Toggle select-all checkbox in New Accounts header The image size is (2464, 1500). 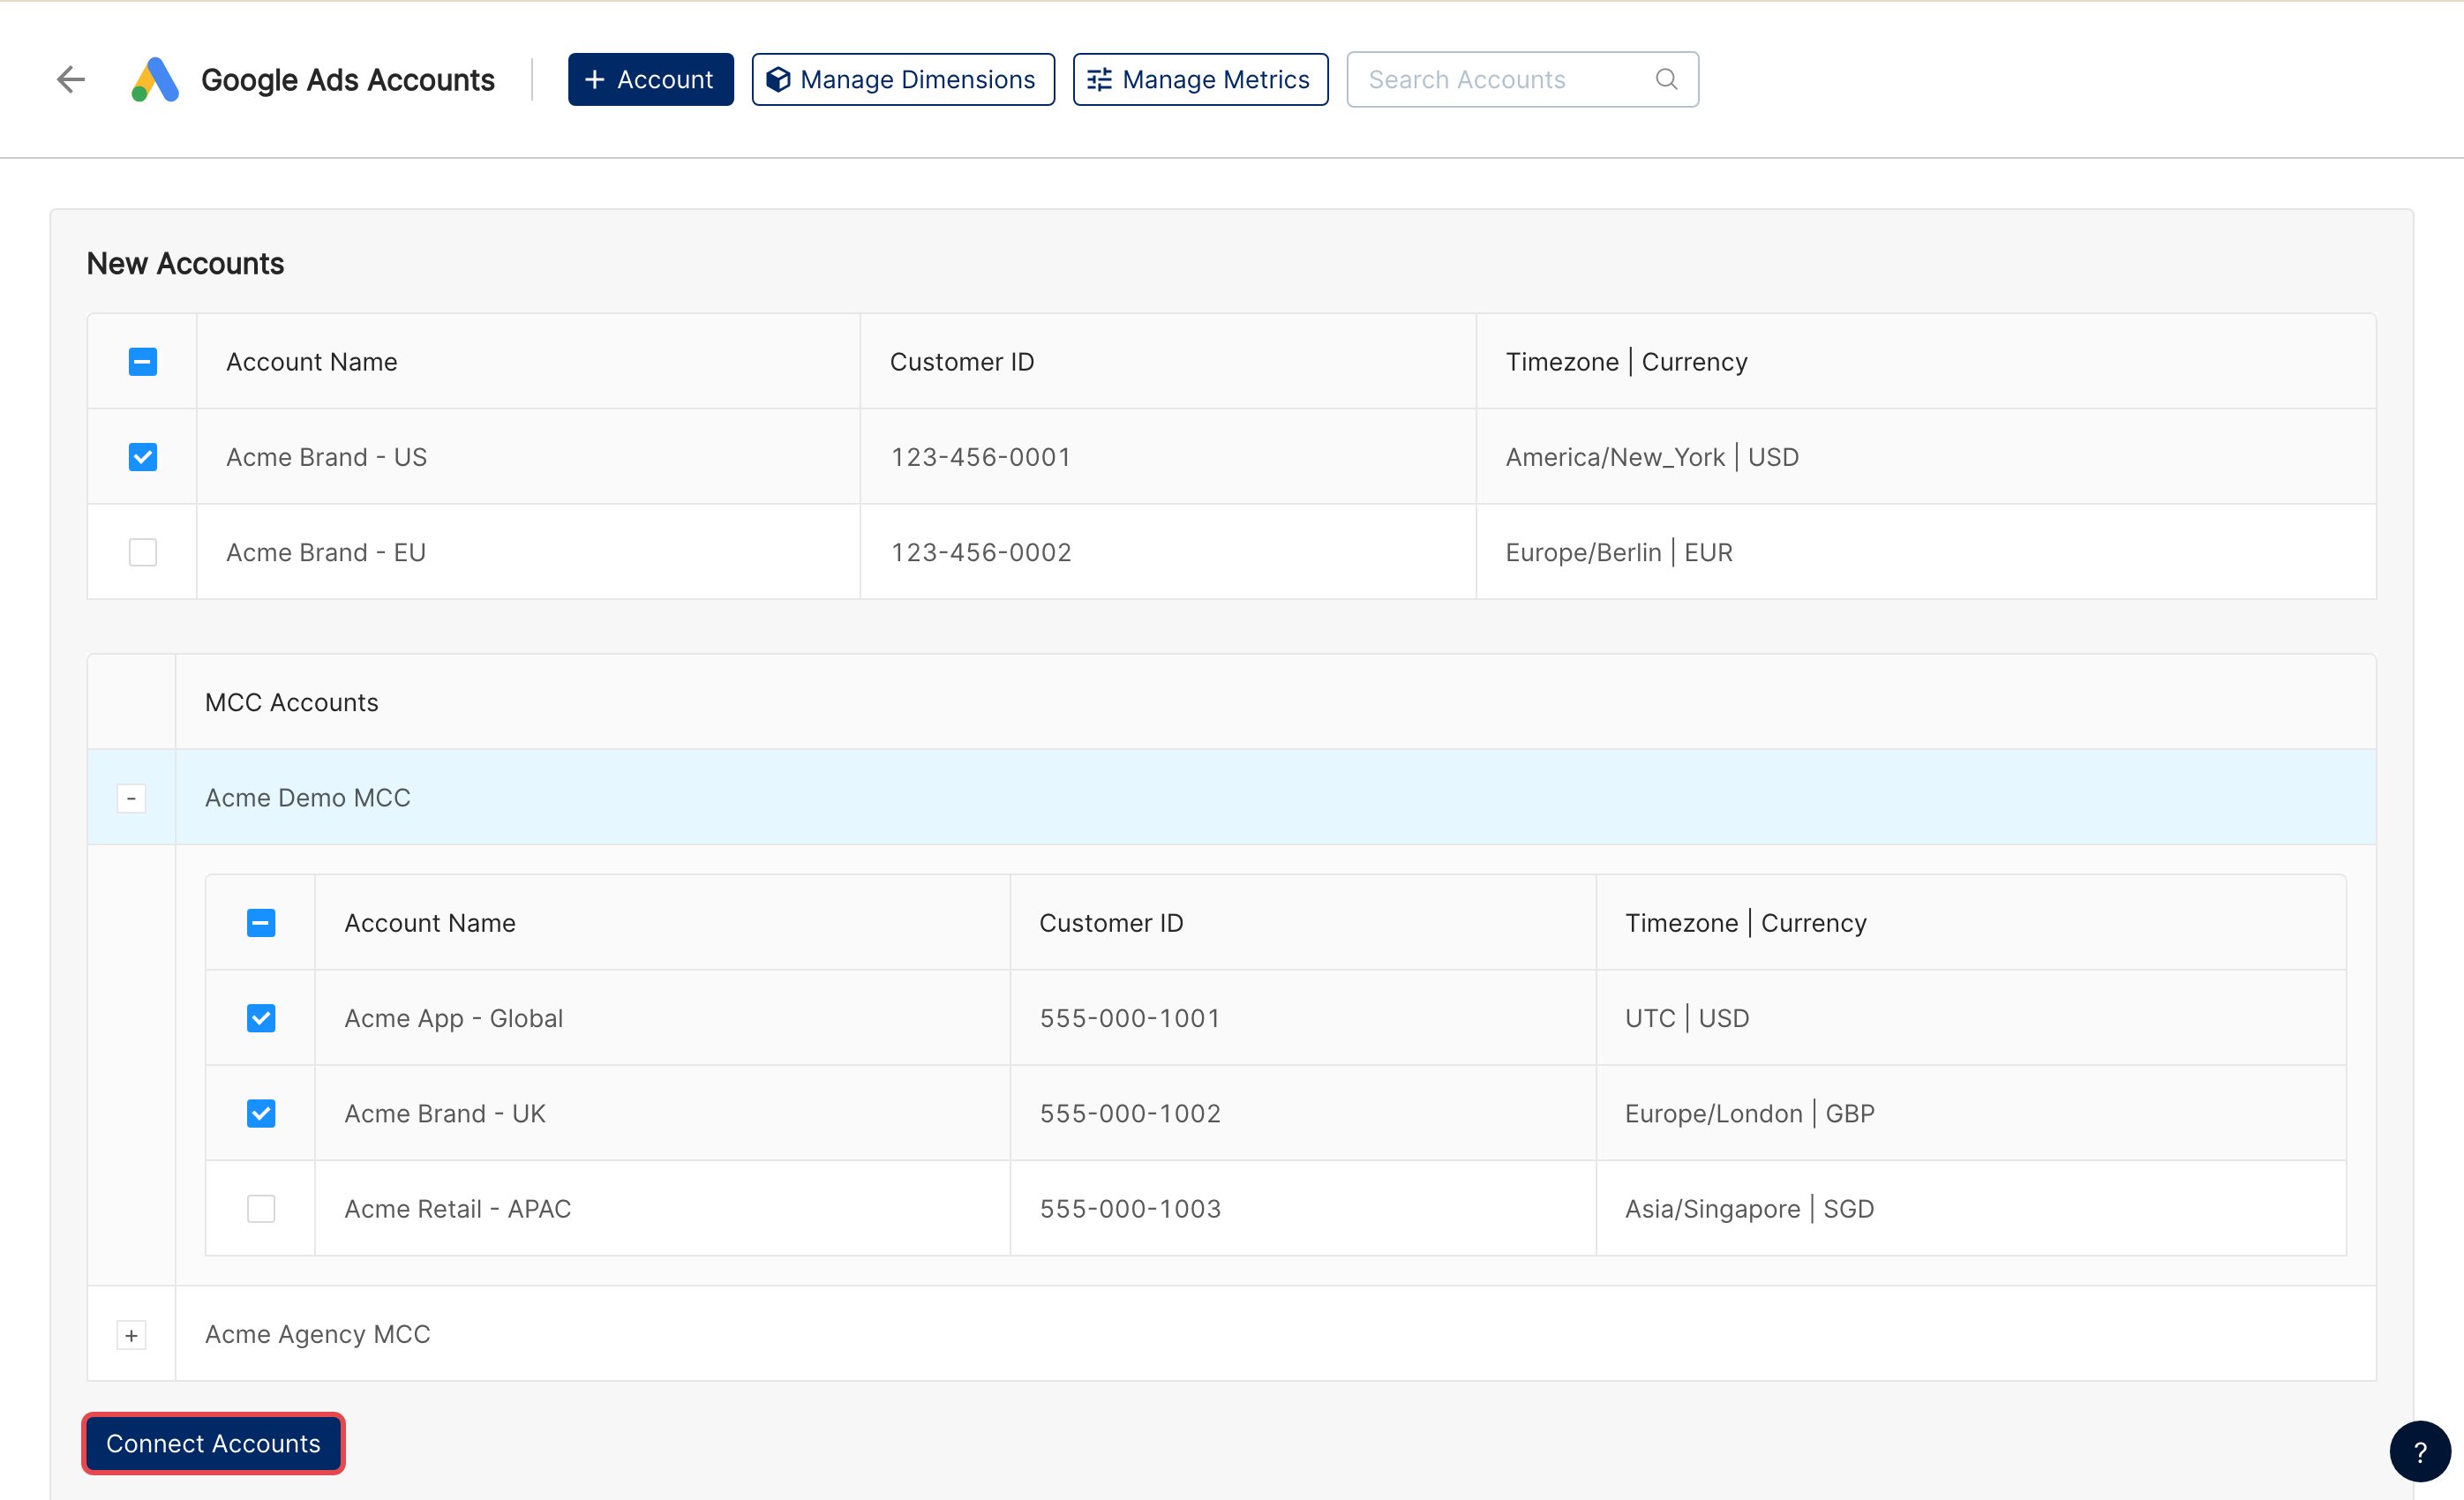143,362
